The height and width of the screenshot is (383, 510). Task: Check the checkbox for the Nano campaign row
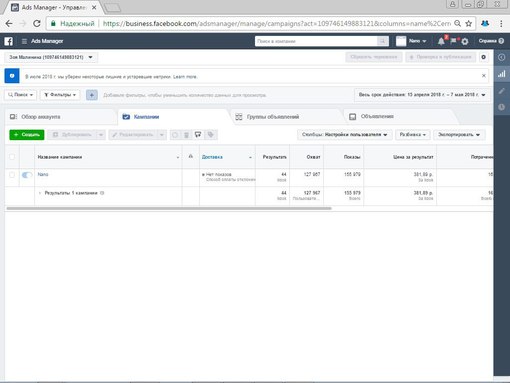tap(12, 175)
